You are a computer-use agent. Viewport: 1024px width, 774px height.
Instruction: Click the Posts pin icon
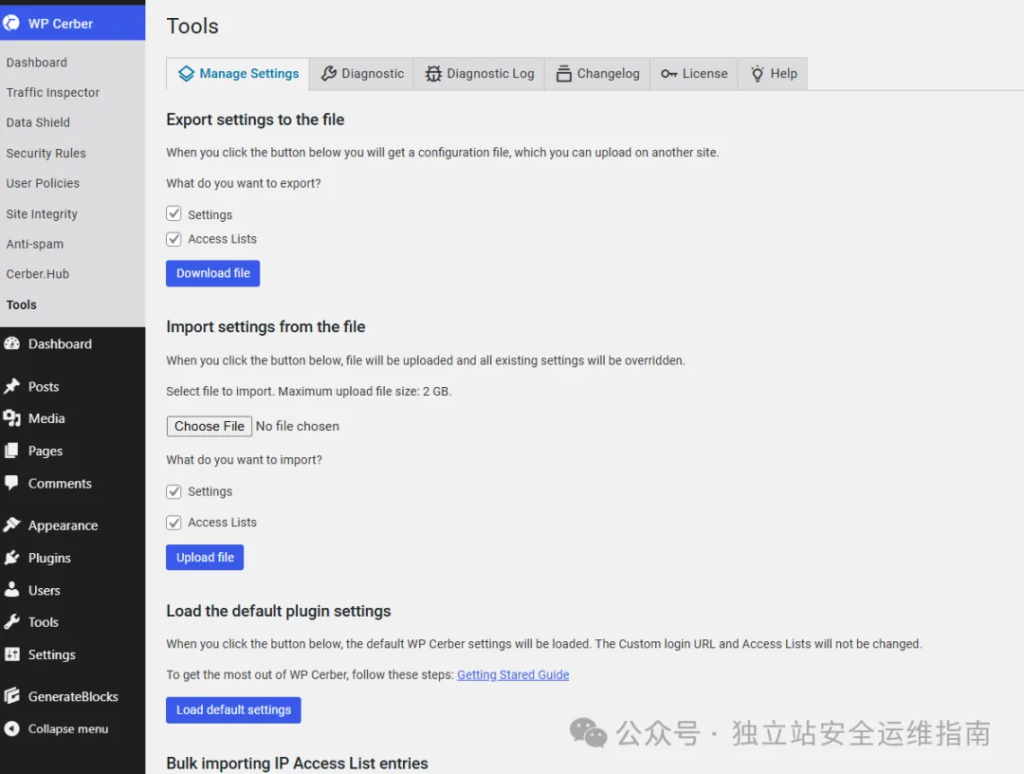coord(12,386)
